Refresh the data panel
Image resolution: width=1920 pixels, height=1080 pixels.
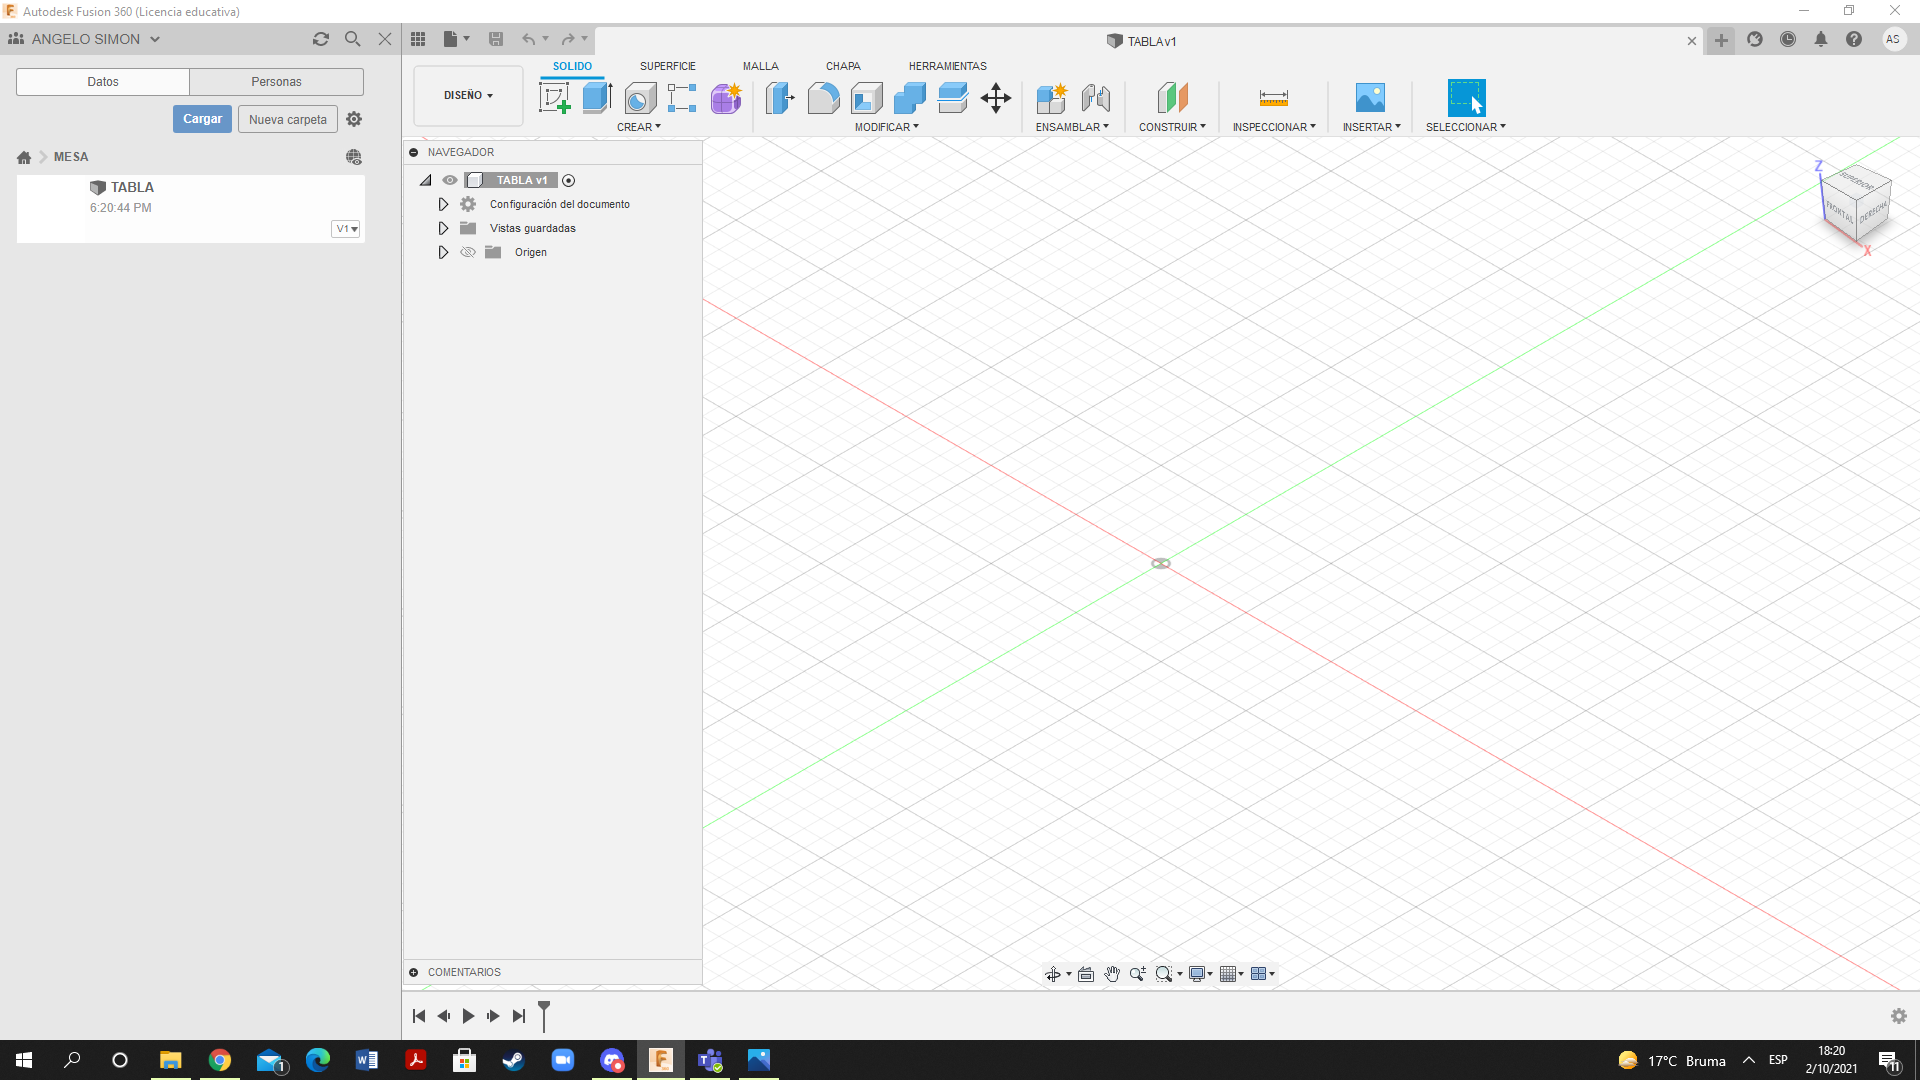click(x=321, y=39)
